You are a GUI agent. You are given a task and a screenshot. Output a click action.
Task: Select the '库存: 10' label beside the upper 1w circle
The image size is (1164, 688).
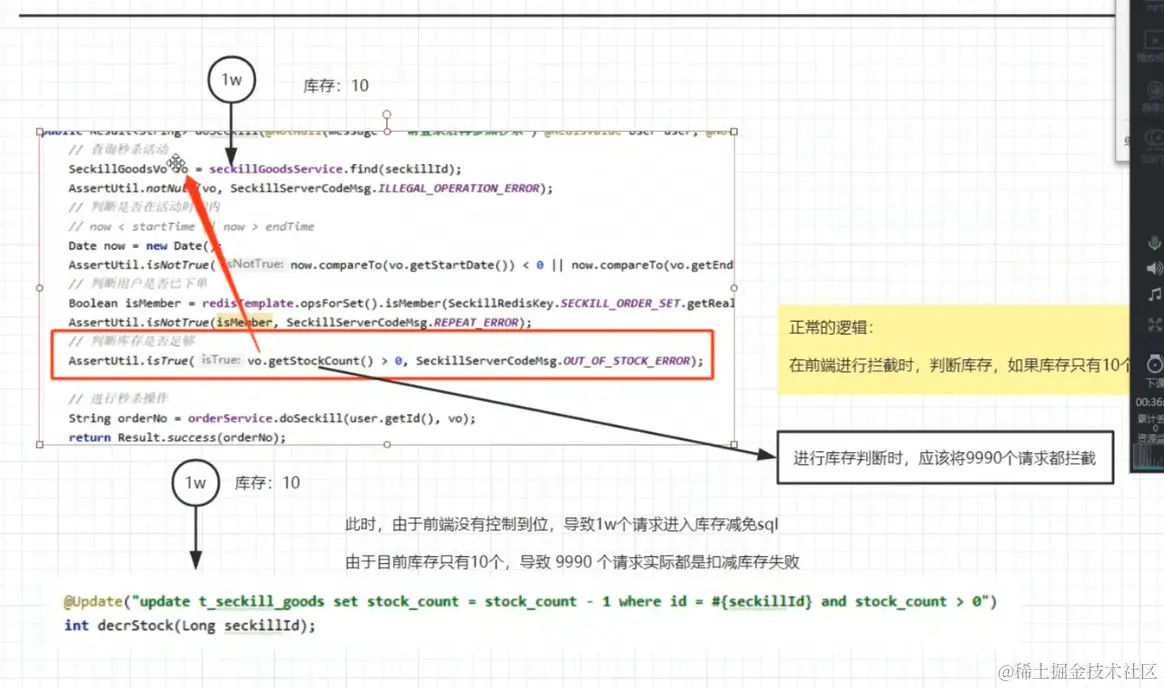(336, 86)
